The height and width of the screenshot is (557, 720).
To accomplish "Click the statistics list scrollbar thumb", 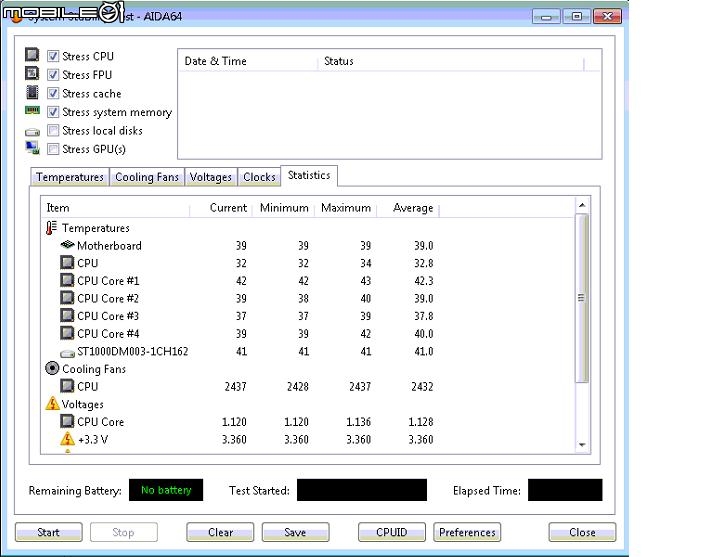I will pyautogui.click(x=582, y=298).
